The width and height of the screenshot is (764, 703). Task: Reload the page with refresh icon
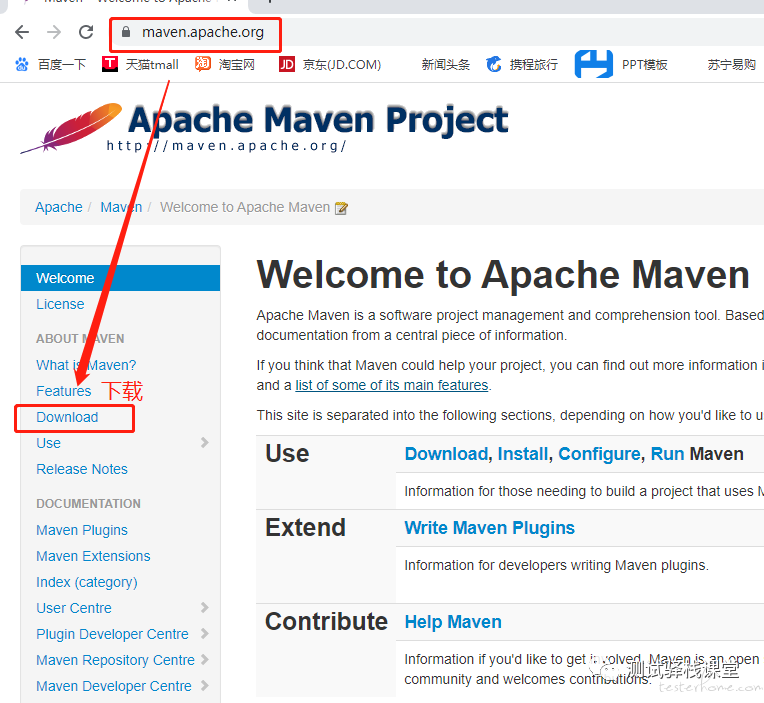click(x=86, y=32)
